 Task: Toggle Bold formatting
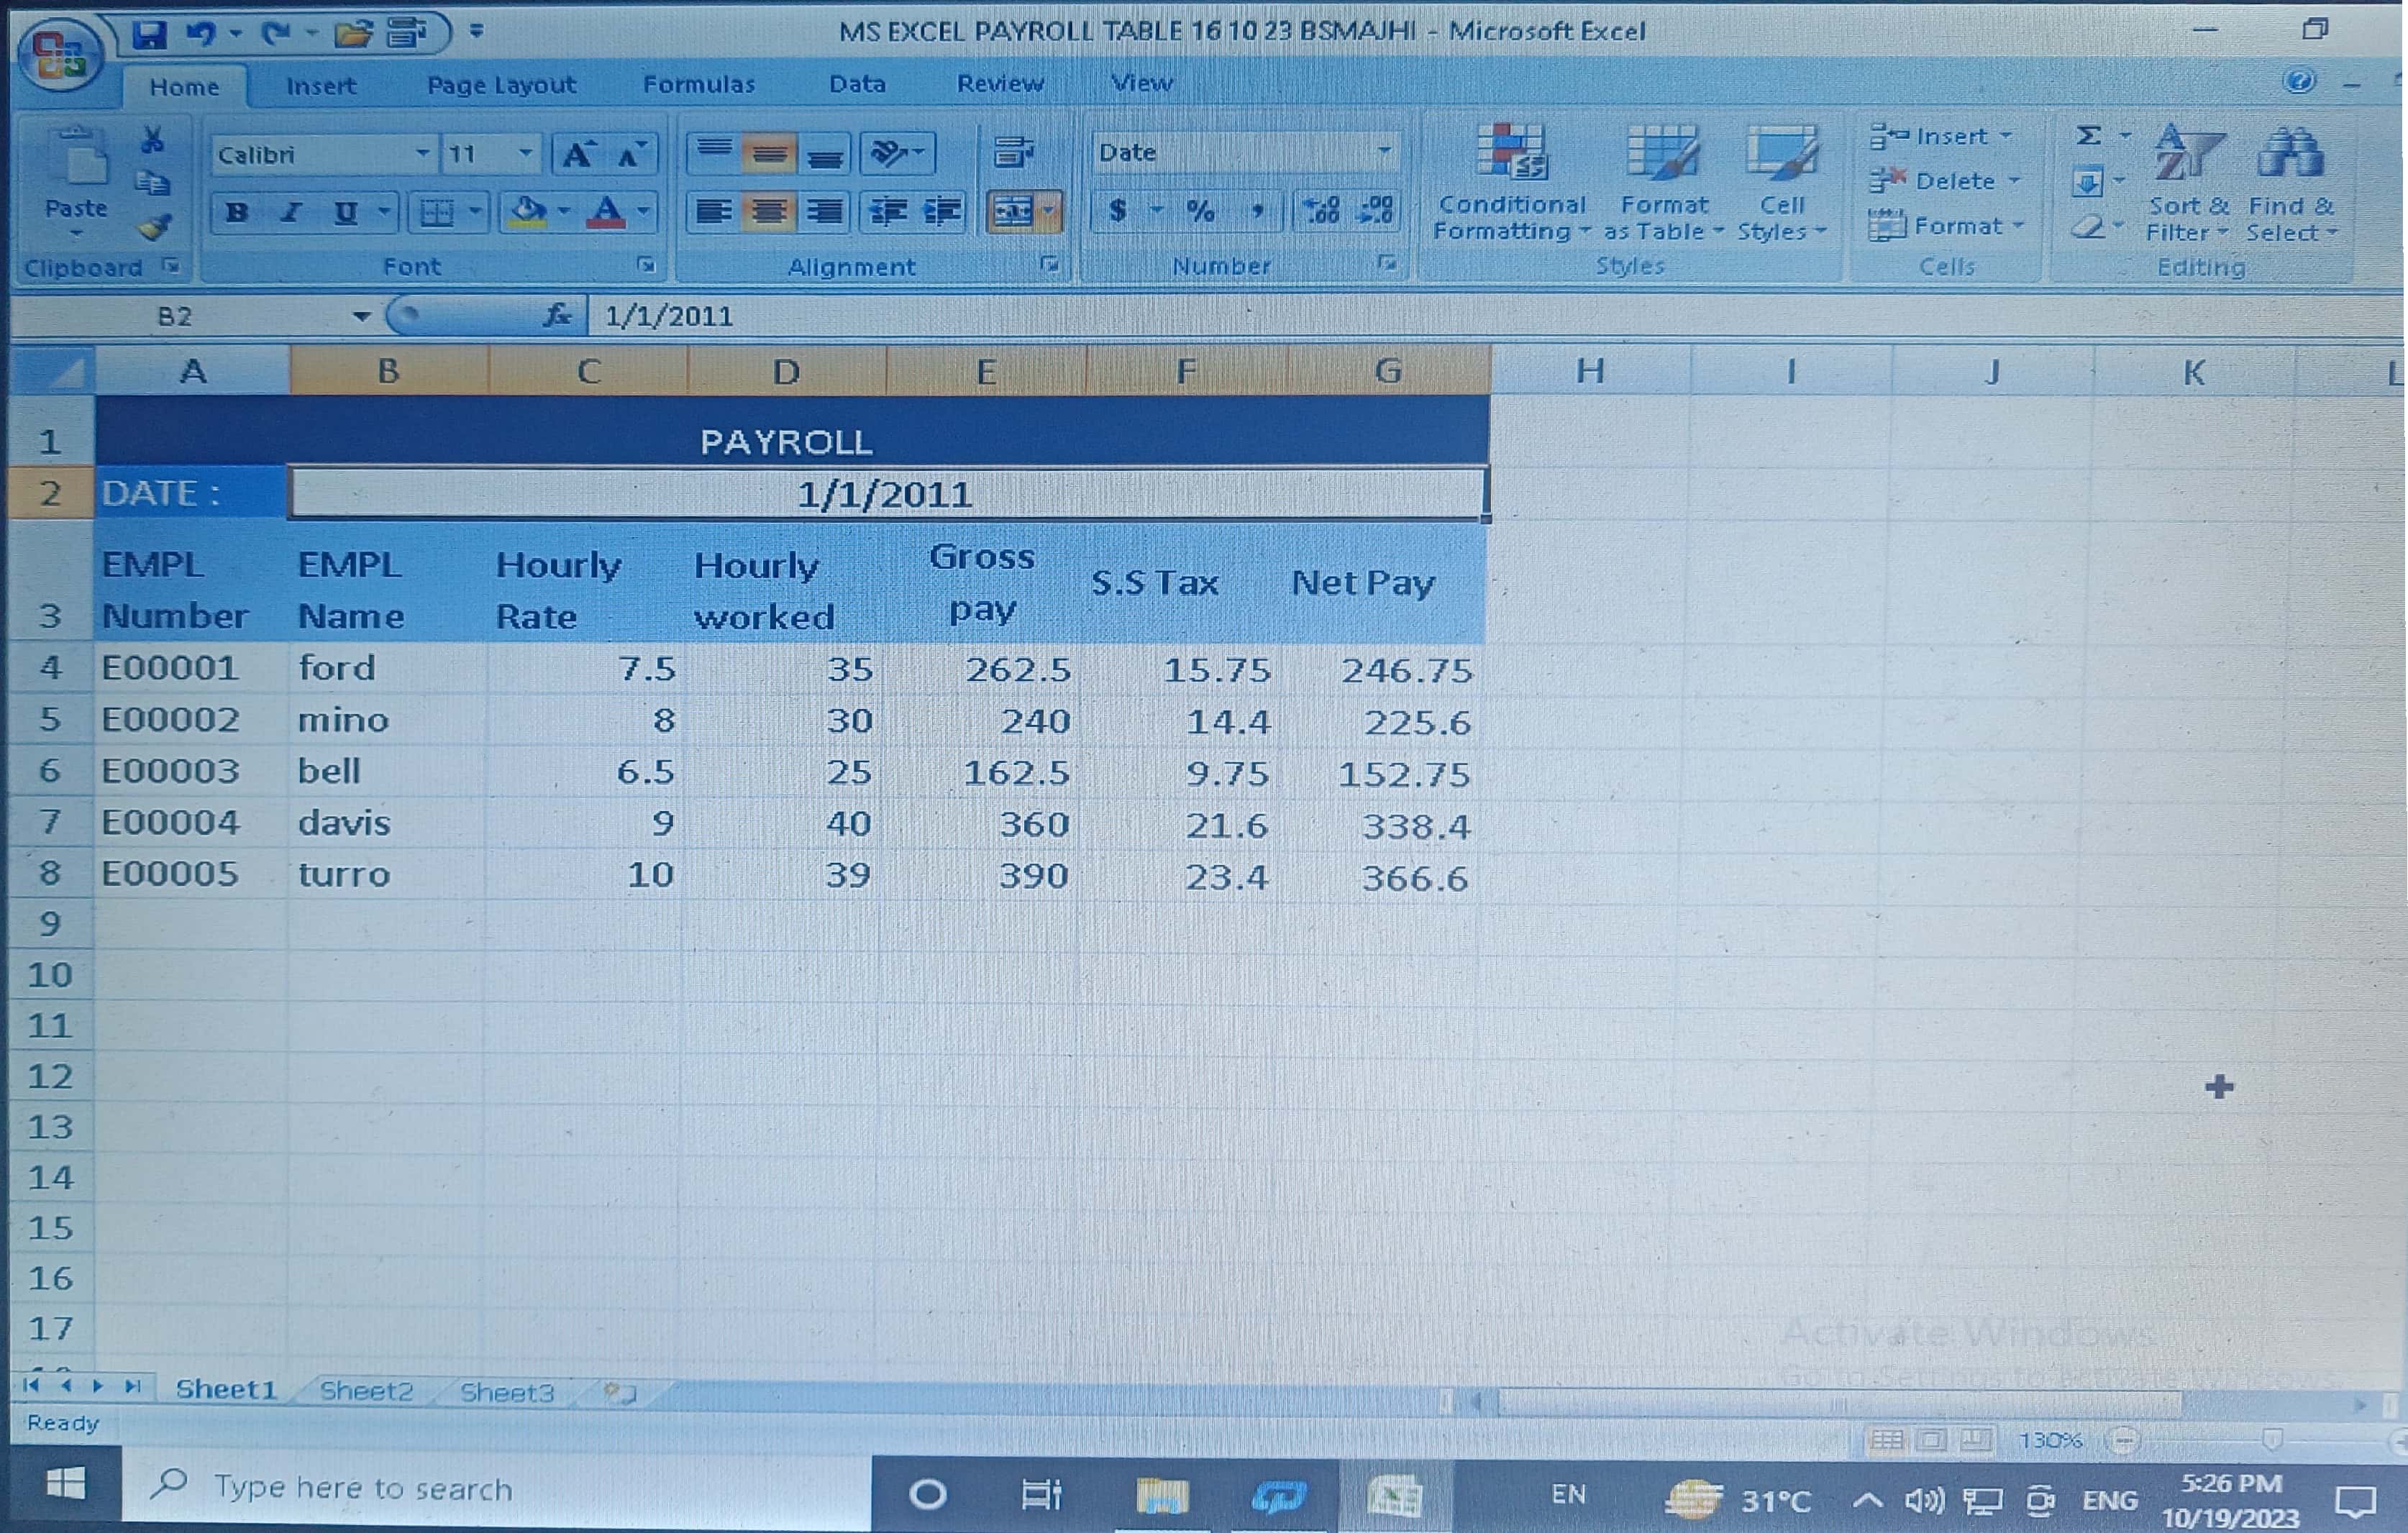click(237, 212)
